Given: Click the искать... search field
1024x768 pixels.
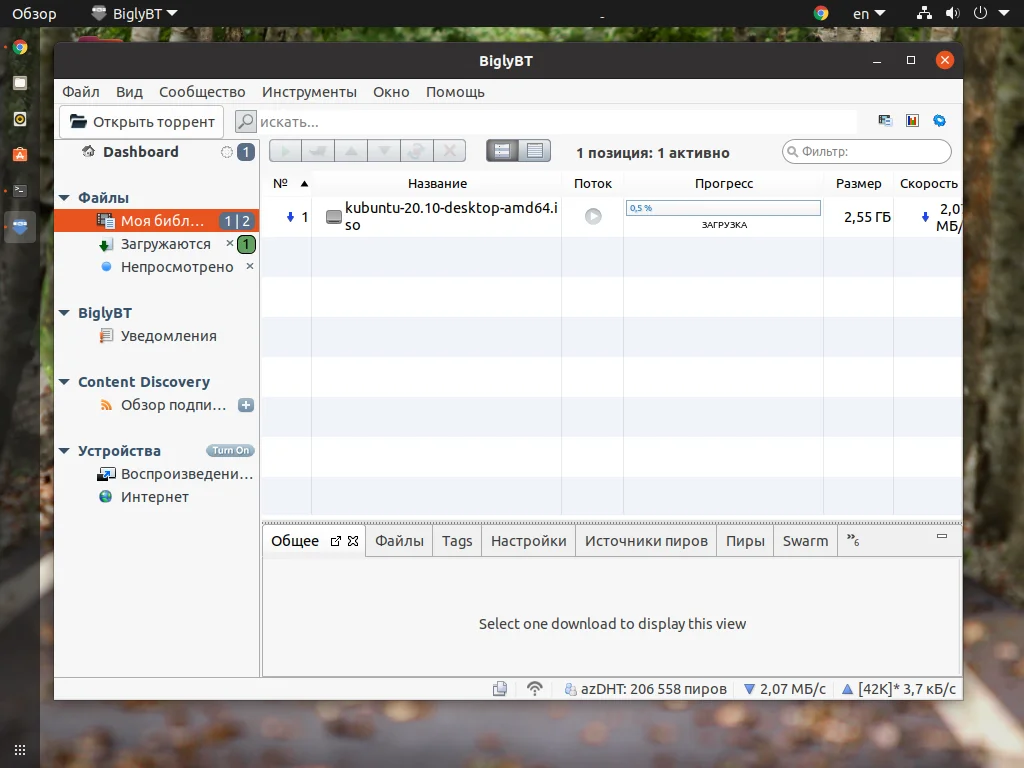Looking at the screenshot, I should tap(557, 122).
